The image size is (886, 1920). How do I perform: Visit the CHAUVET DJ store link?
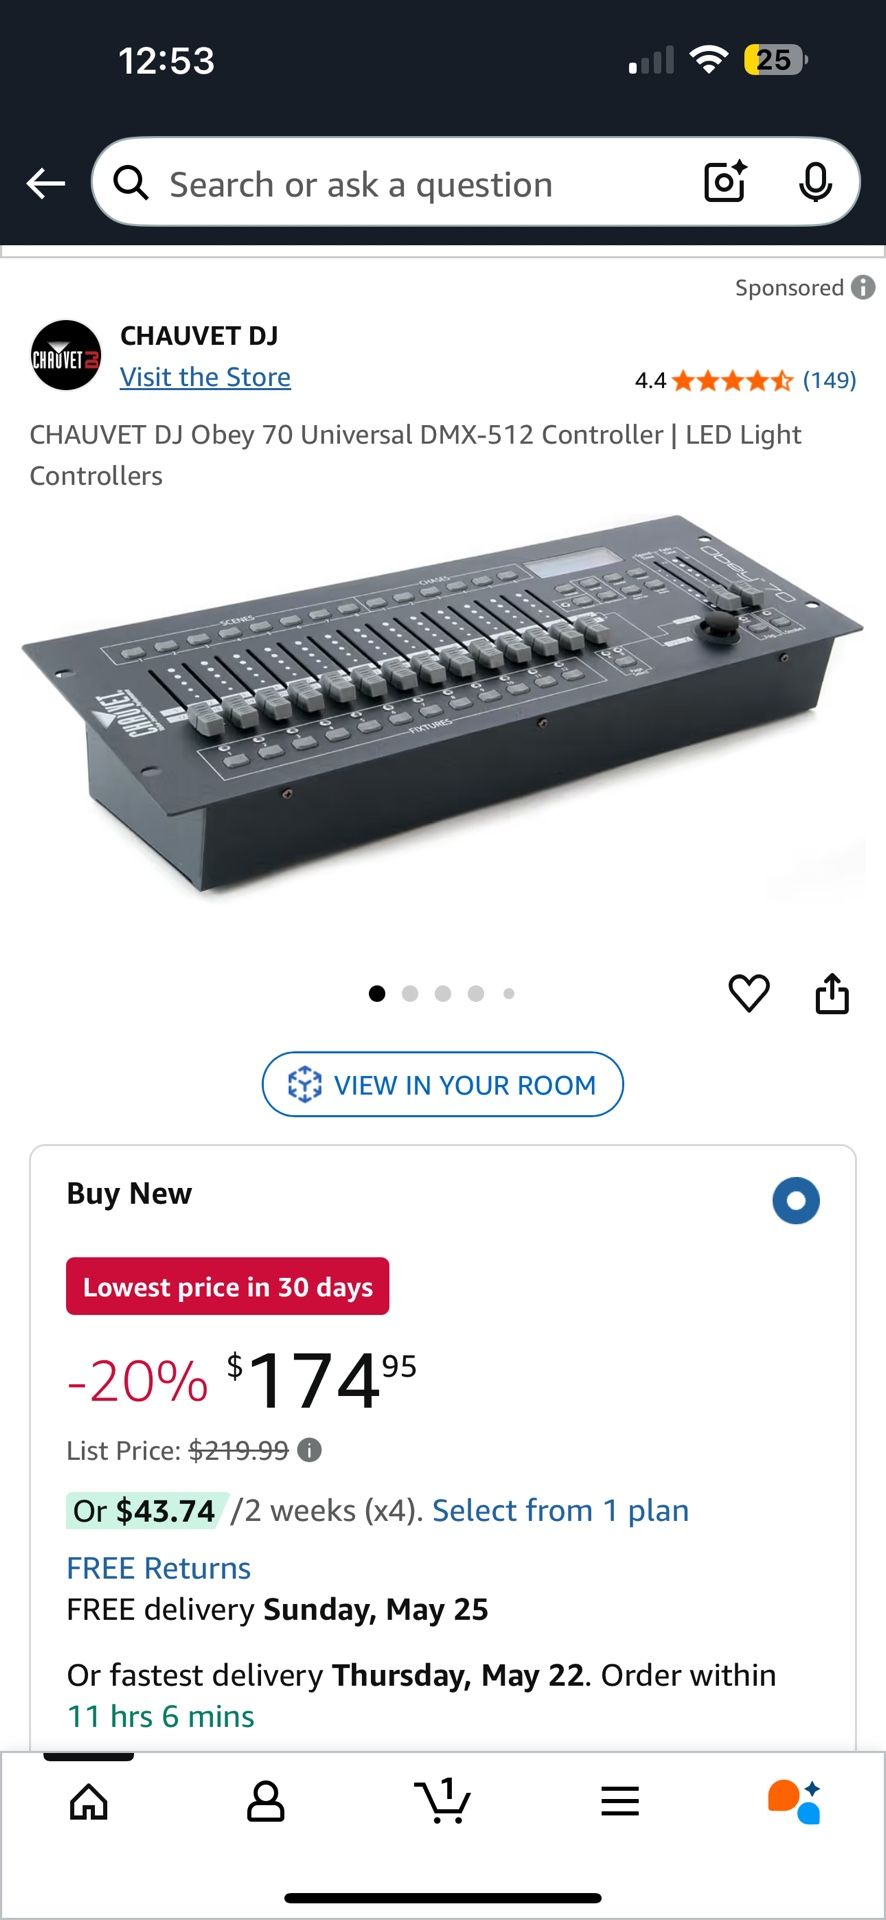click(x=205, y=377)
